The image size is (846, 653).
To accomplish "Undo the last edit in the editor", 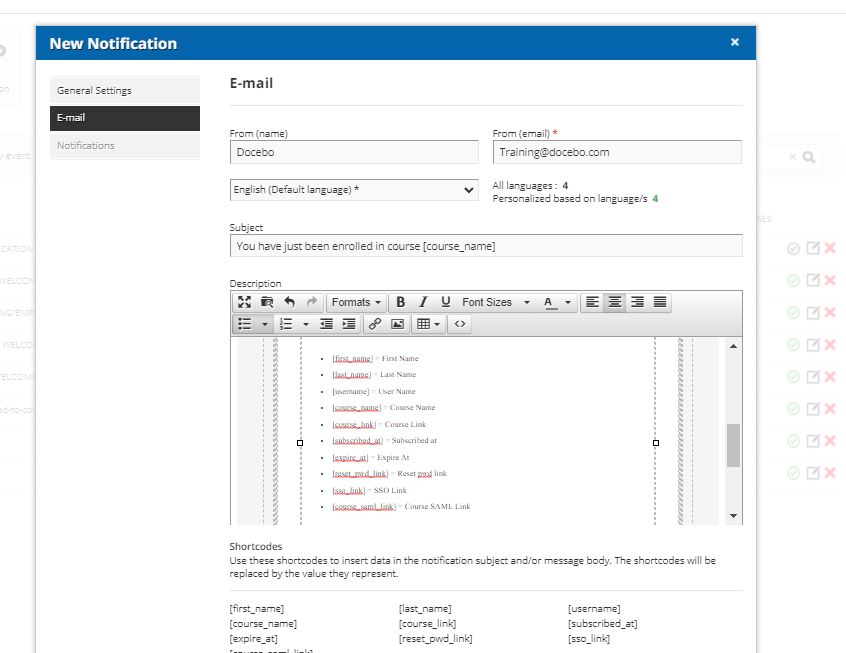I will pyautogui.click(x=290, y=302).
